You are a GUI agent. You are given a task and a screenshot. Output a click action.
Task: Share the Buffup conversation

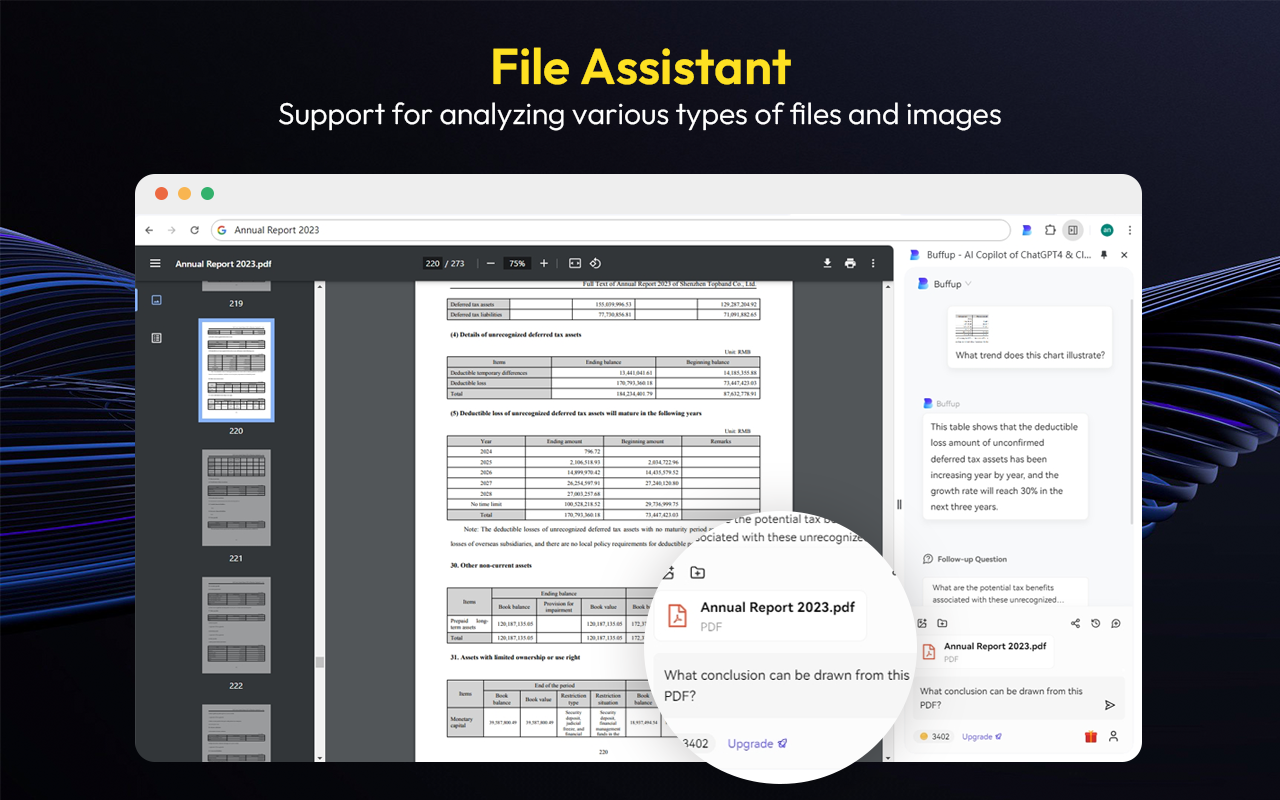click(x=1075, y=623)
